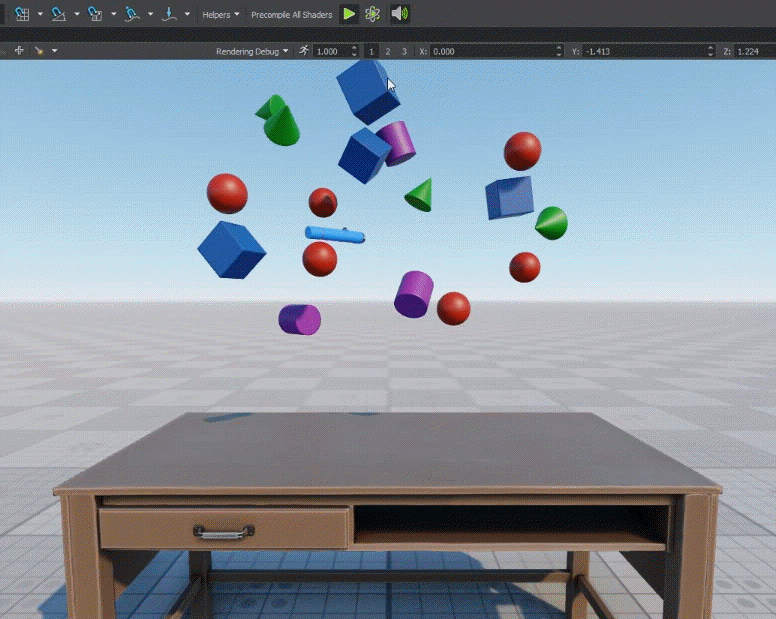Select the table's metal drawer handle

coord(224,532)
